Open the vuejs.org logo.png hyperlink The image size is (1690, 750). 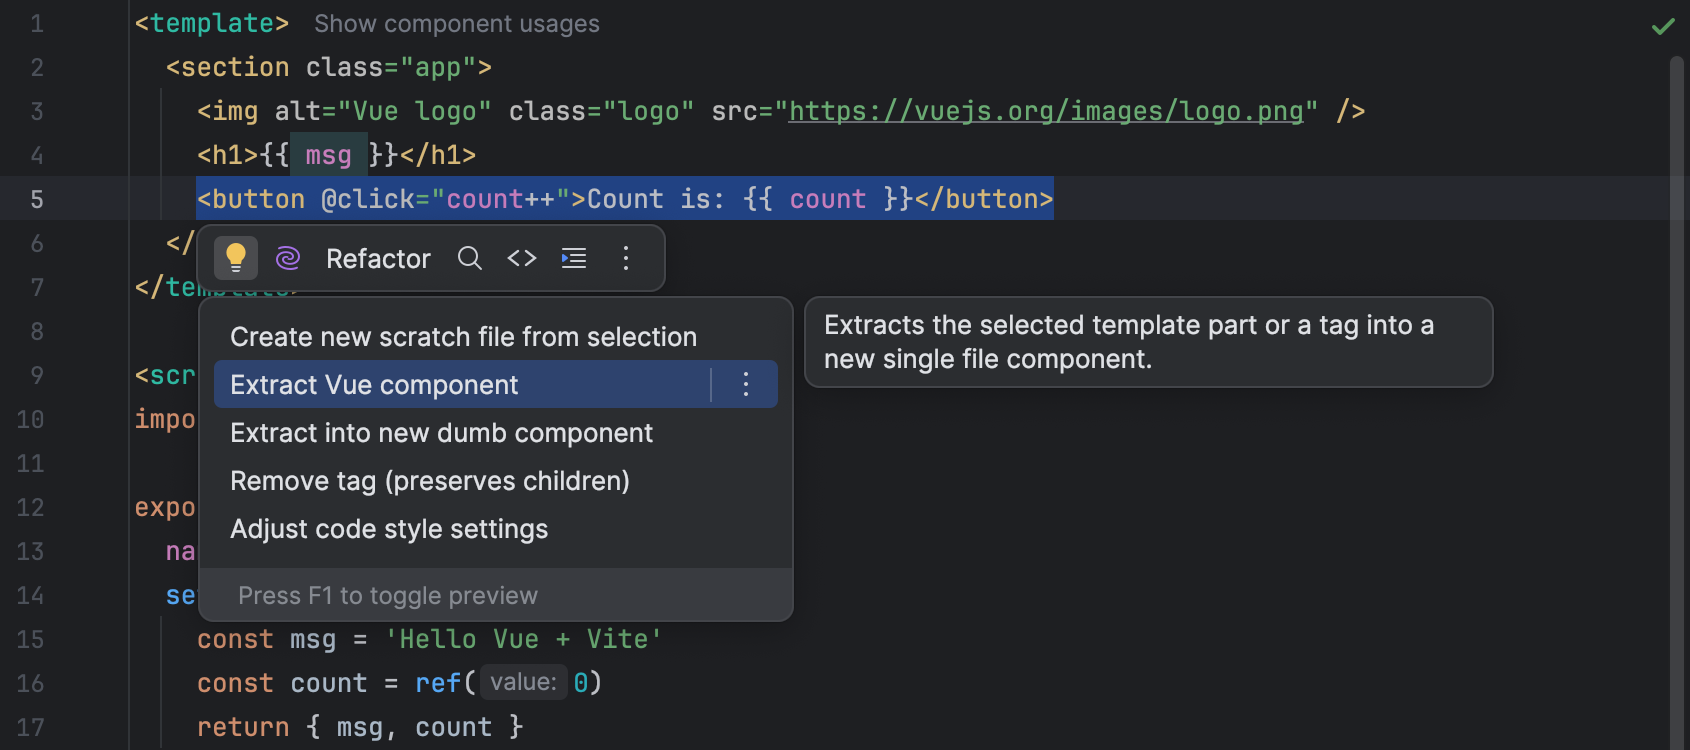click(1046, 111)
